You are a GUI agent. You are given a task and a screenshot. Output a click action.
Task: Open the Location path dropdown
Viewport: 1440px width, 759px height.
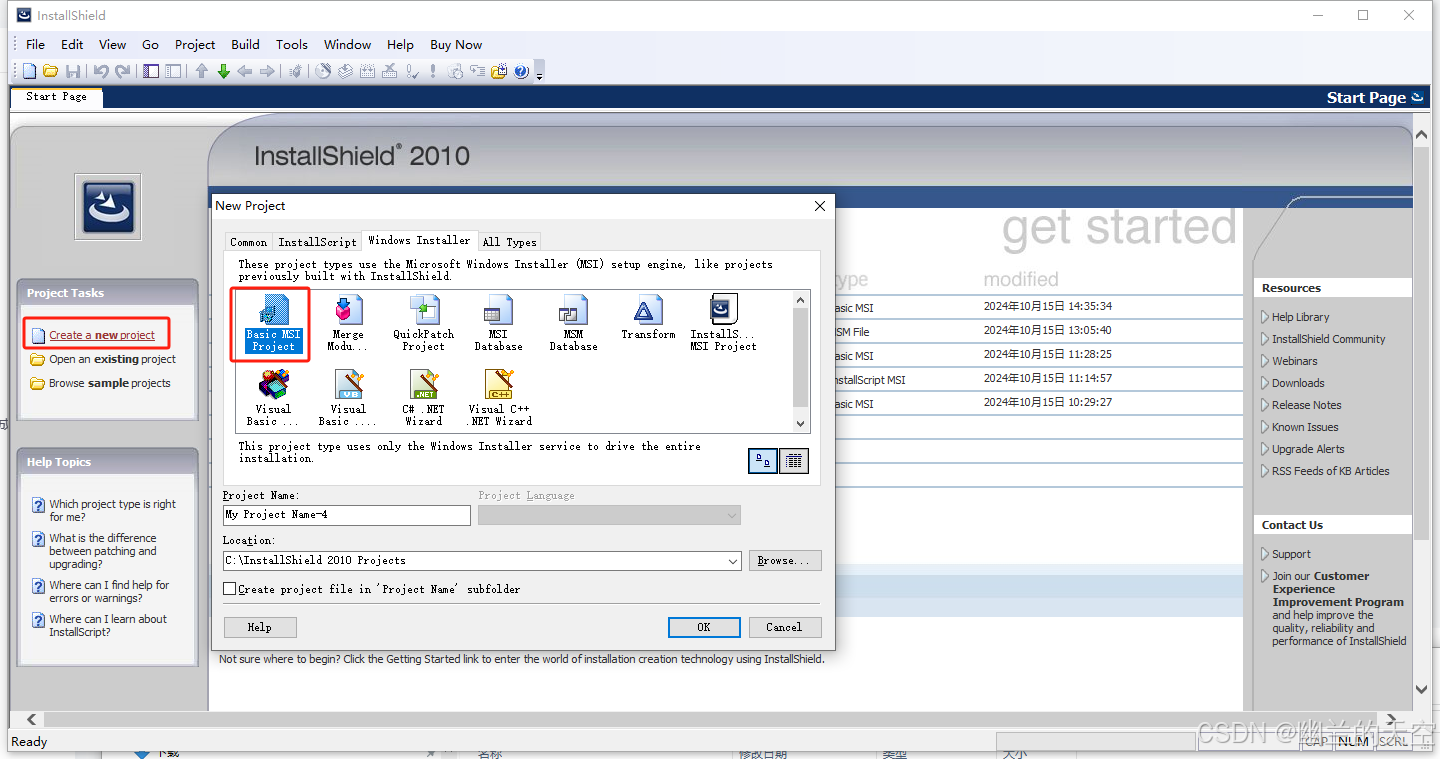coord(733,561)
